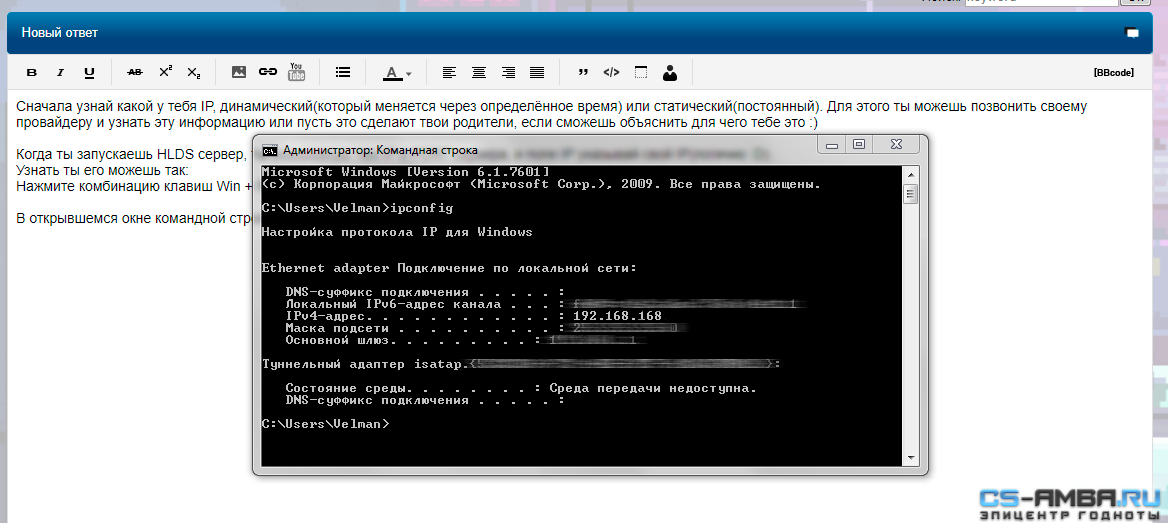This screenshot has height=523, width=1168.
Task: Insert a bulleted list
Action: pyautogui.click(x=343, y=72)
